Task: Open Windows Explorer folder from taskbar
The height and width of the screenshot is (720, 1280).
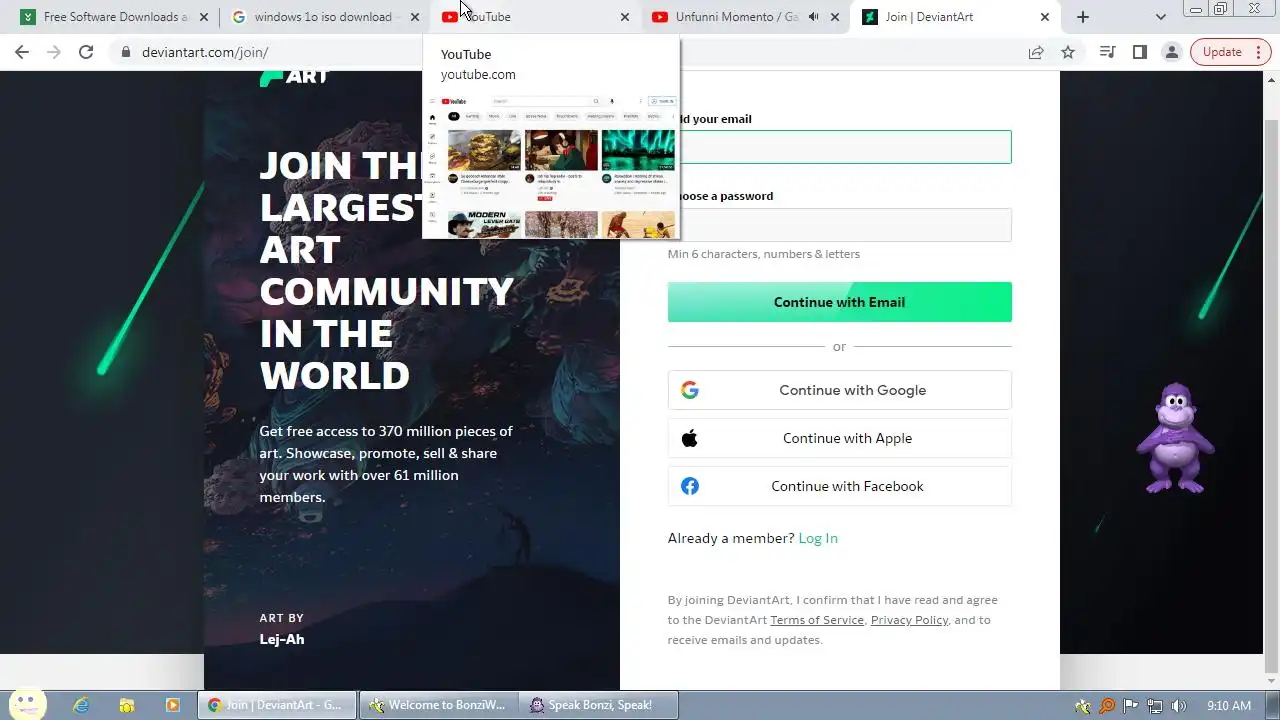Action: tap(127, 705)
